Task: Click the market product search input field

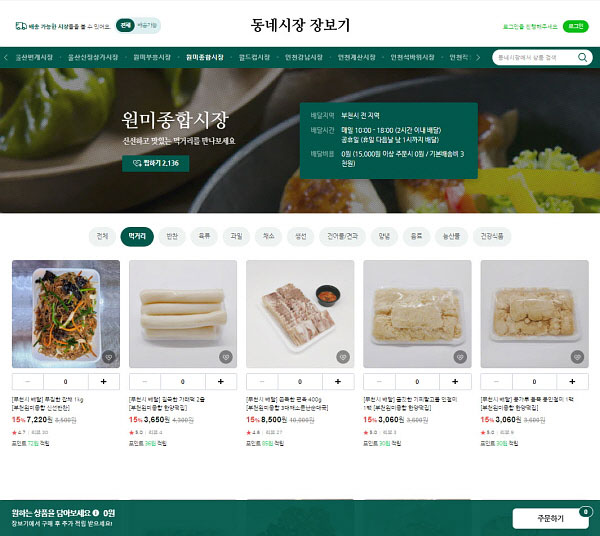Action: click(535, 57)
